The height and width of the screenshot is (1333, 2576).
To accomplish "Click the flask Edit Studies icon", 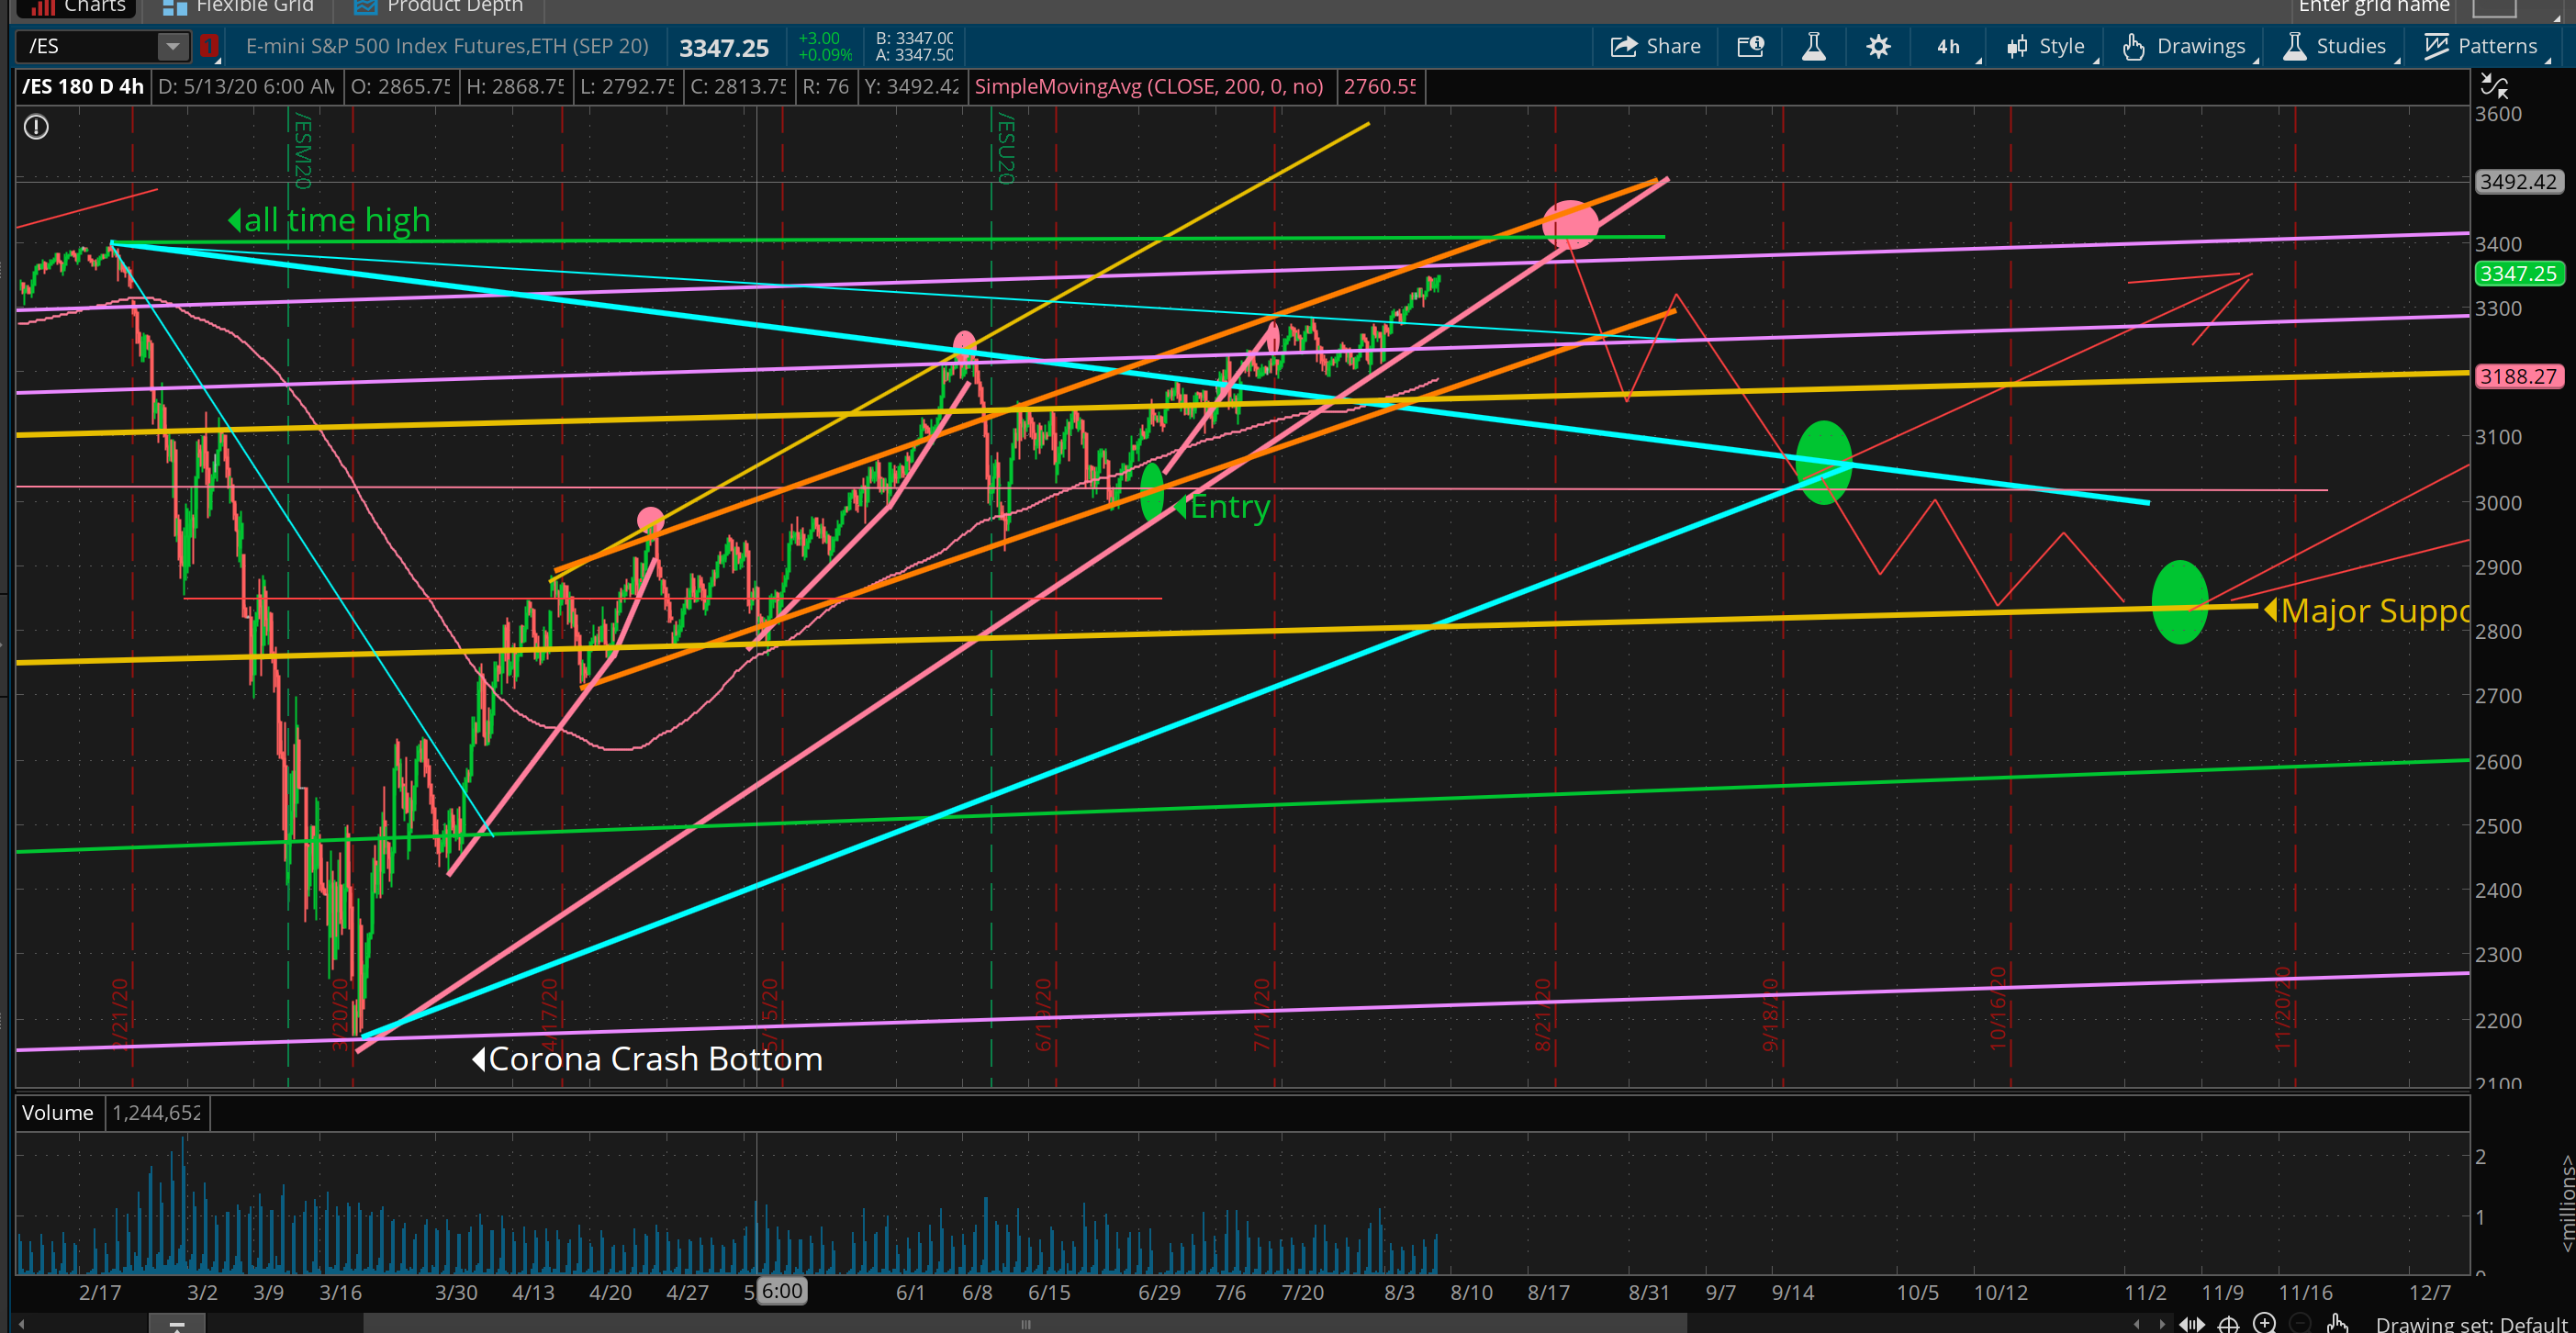I will click(x=1813, y=46).
